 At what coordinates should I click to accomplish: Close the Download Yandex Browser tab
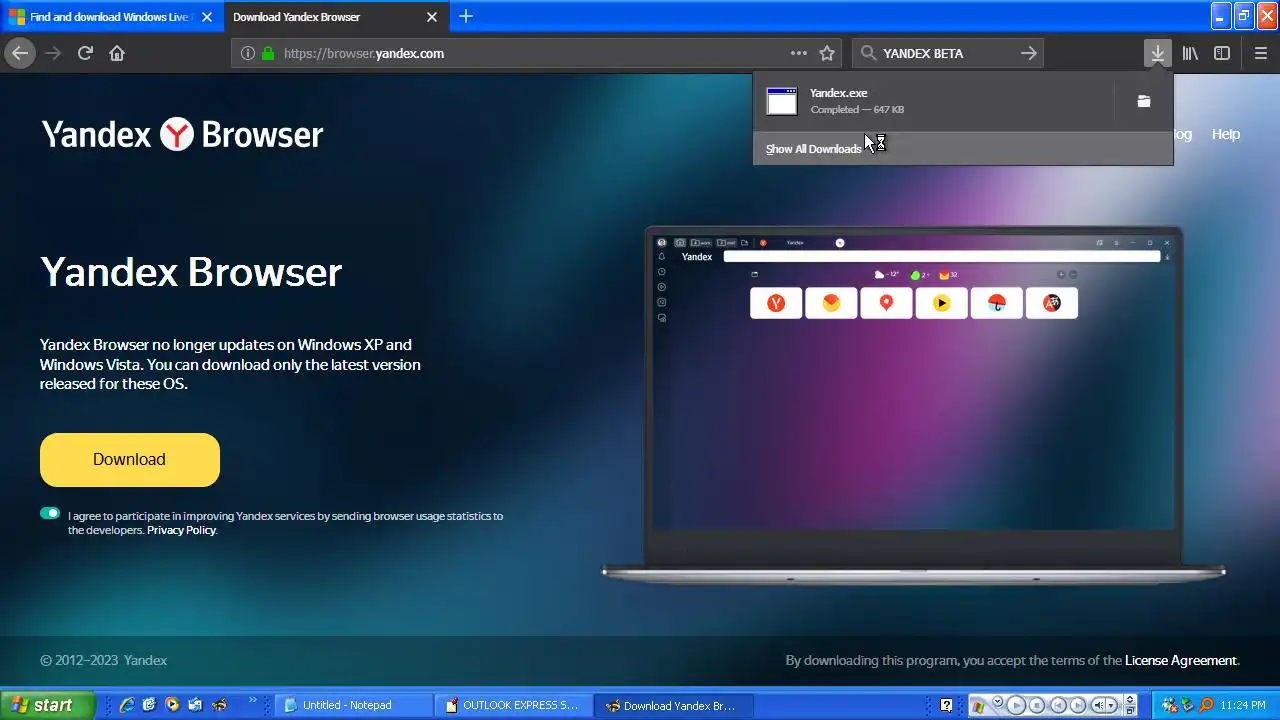pos(432,17)
